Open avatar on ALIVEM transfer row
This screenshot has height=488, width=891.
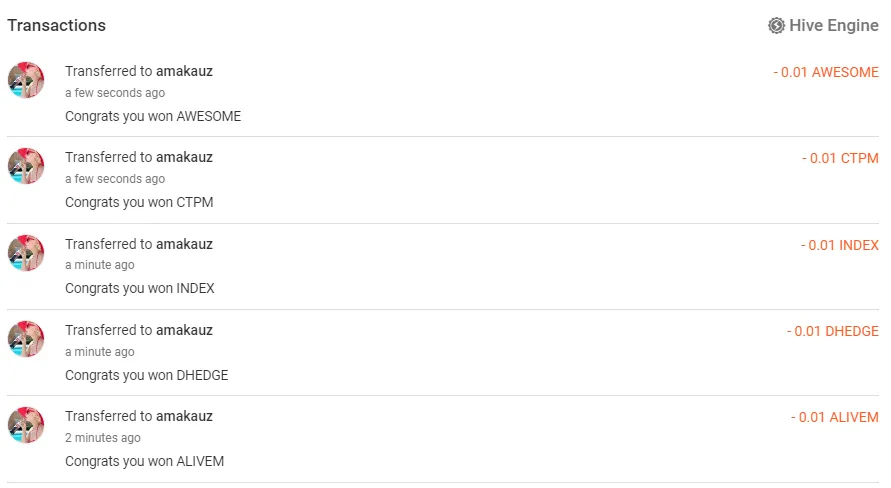(x=26, y=425)
